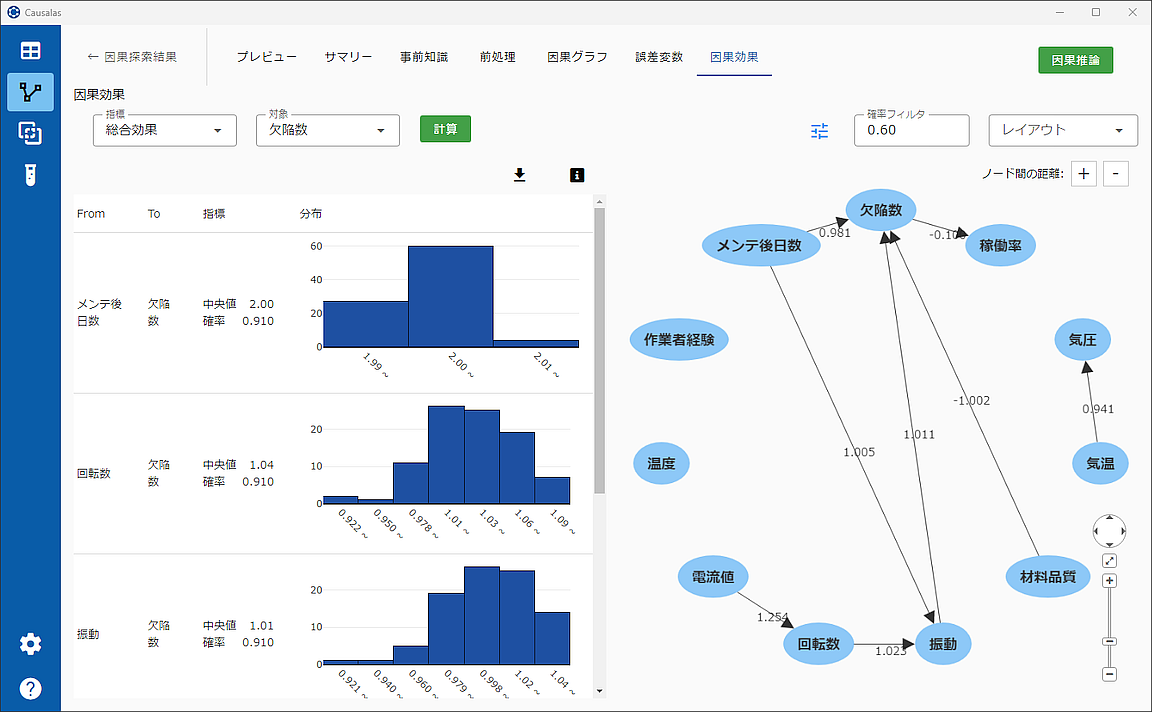Viewport: 1152px width, 712px height.
Task: Switch to the 因果グラフ tab
Action: click(577, 57)
